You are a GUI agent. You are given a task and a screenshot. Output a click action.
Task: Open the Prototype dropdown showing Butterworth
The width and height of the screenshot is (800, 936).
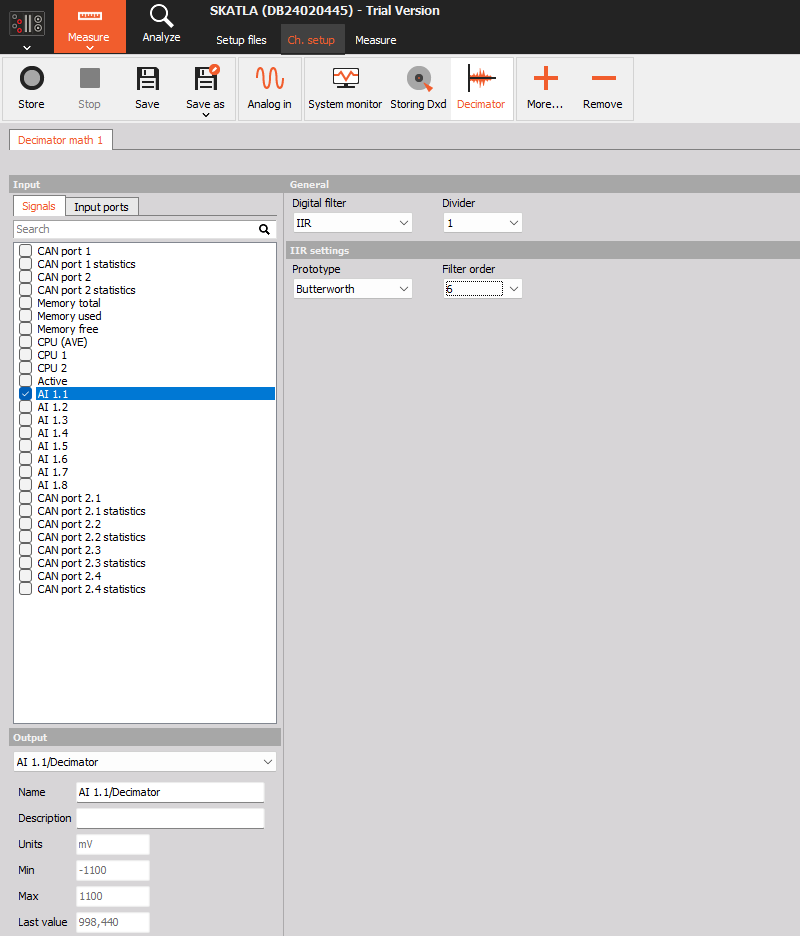click(352, 288)
